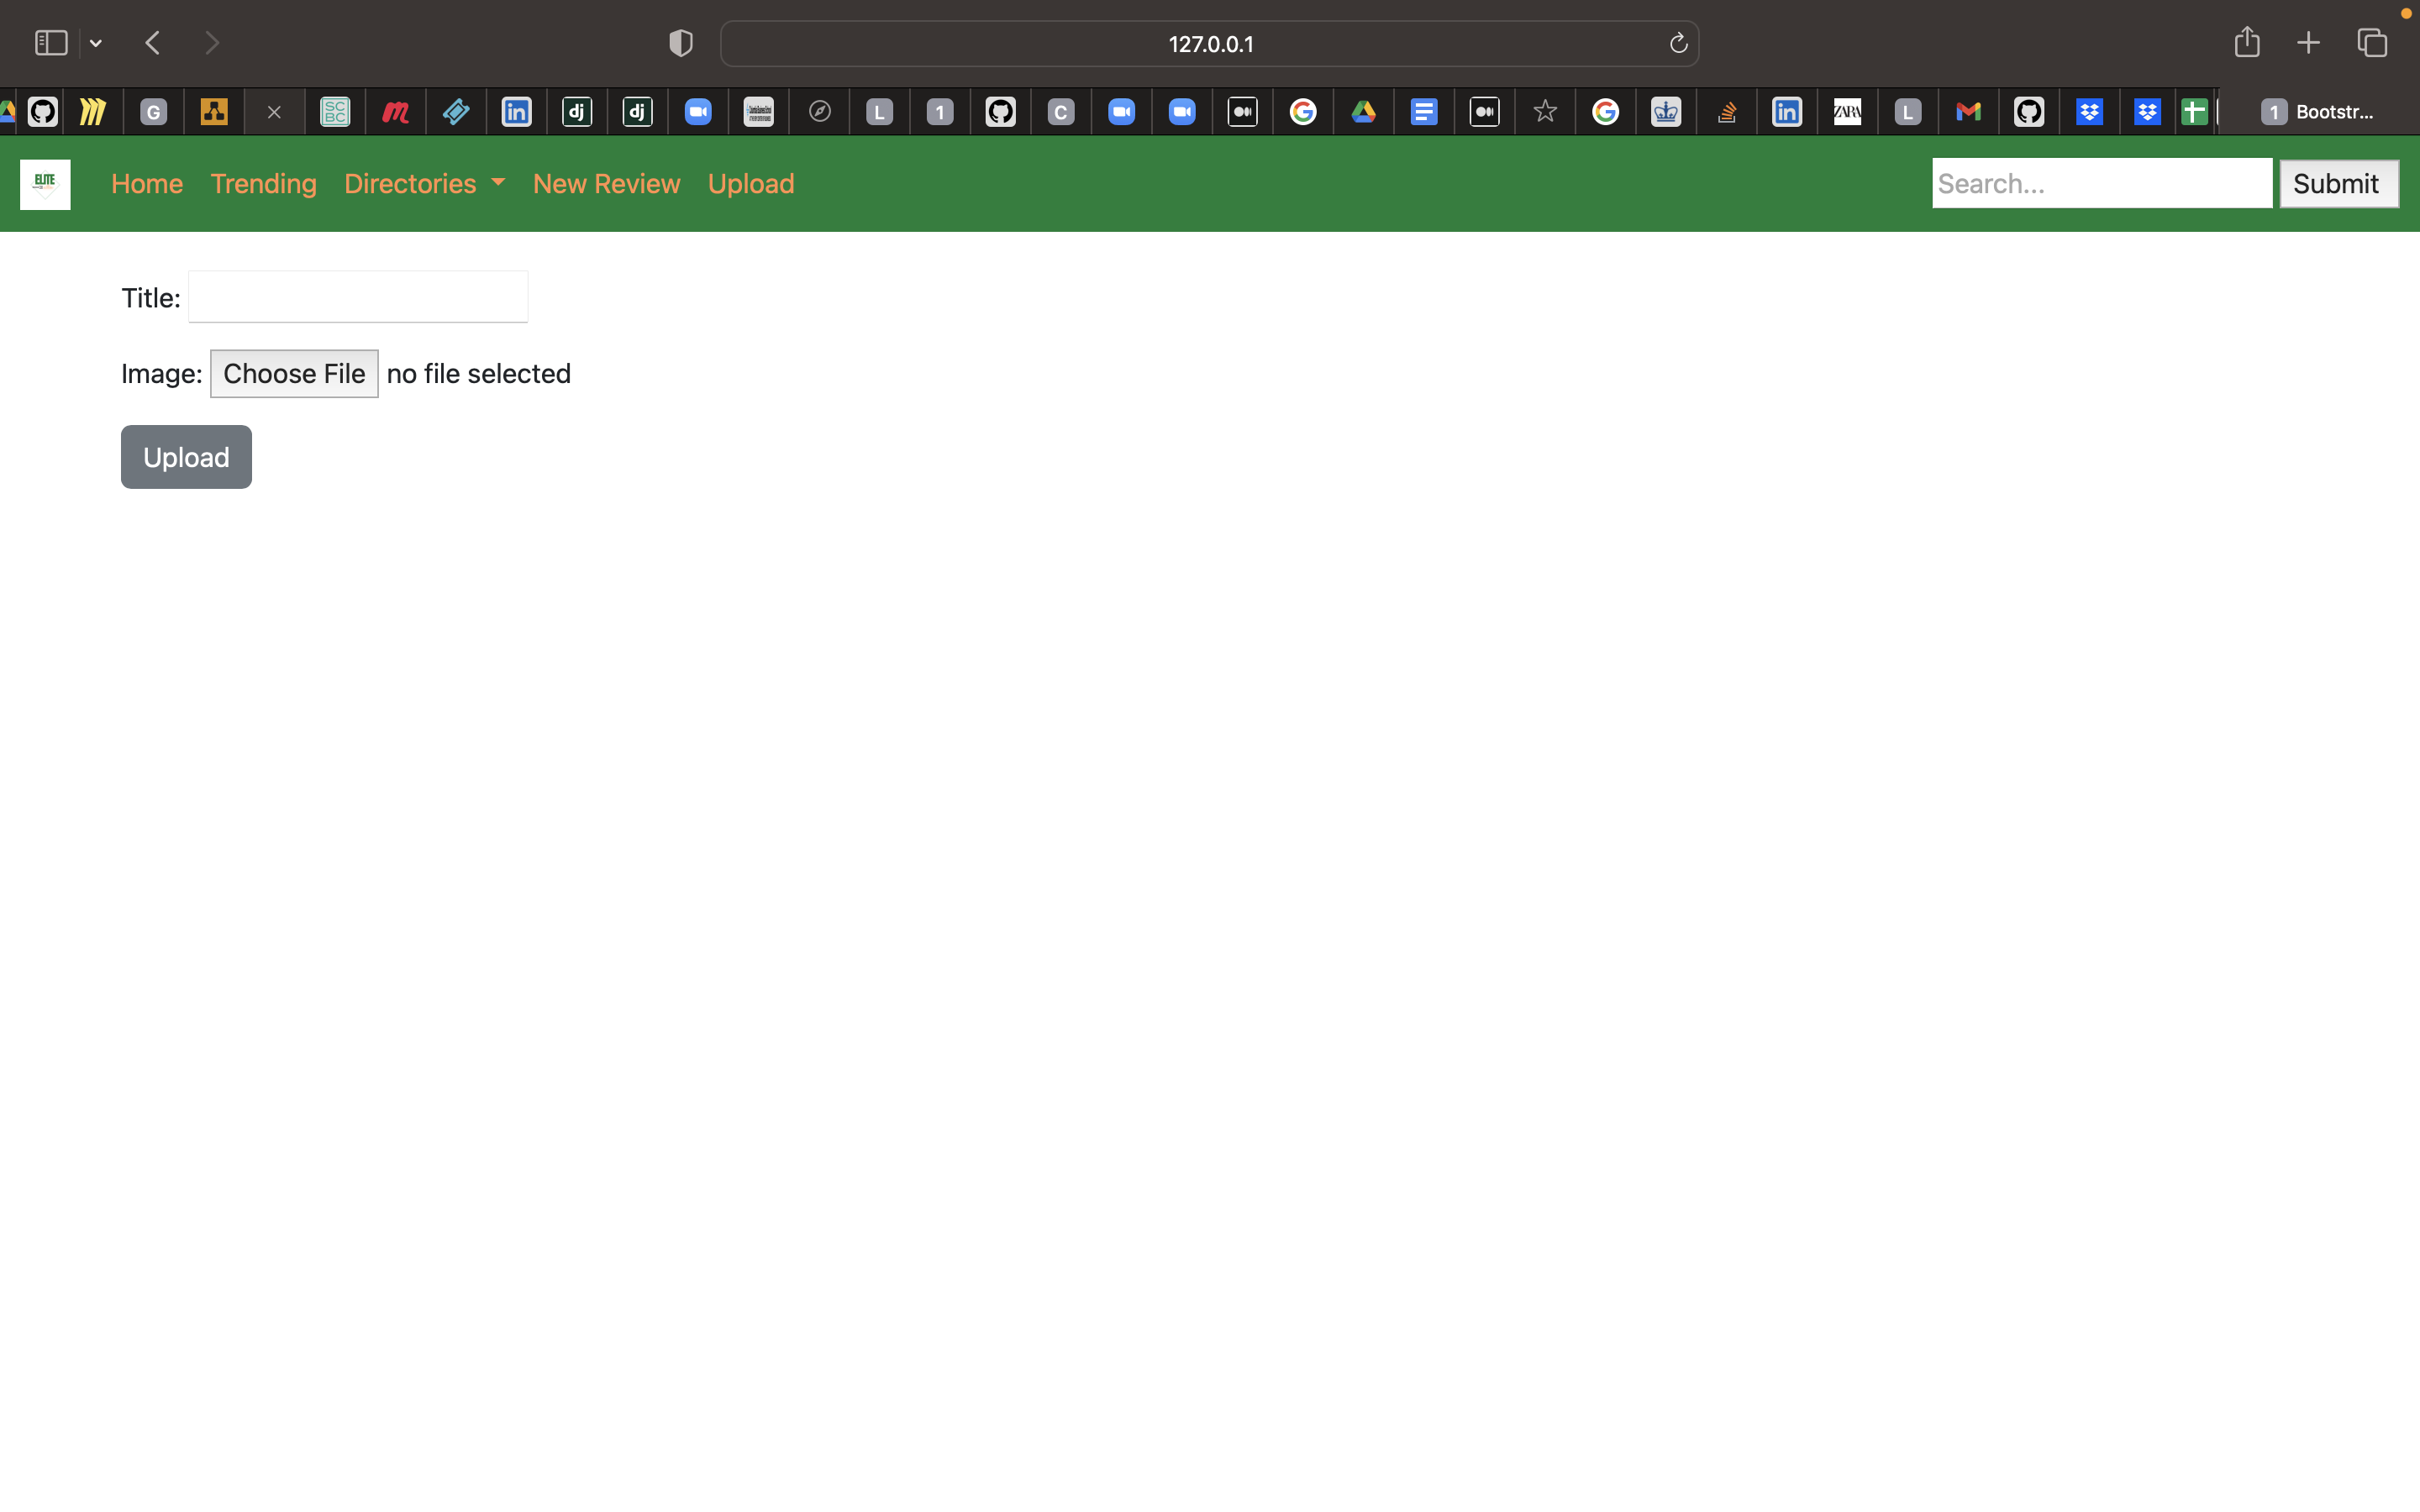Screen dimensions: 2420x1512
Task: Click the site logo in navbar
Action: (x=45, y=184)
